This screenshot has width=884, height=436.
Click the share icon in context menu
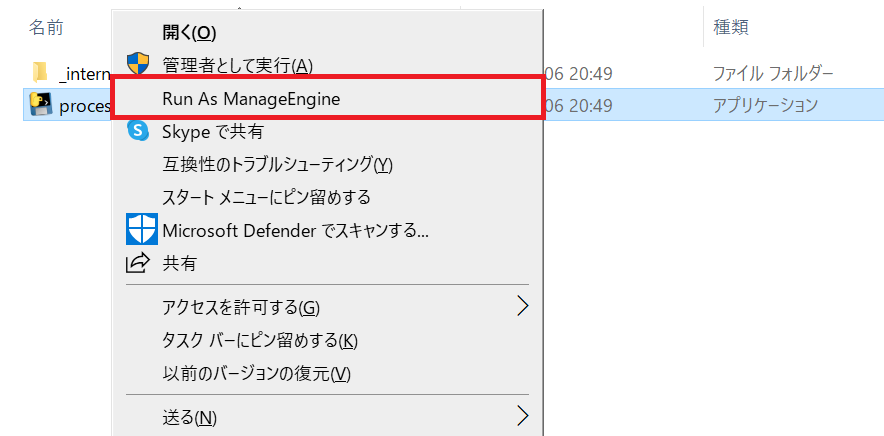point(137,264)
